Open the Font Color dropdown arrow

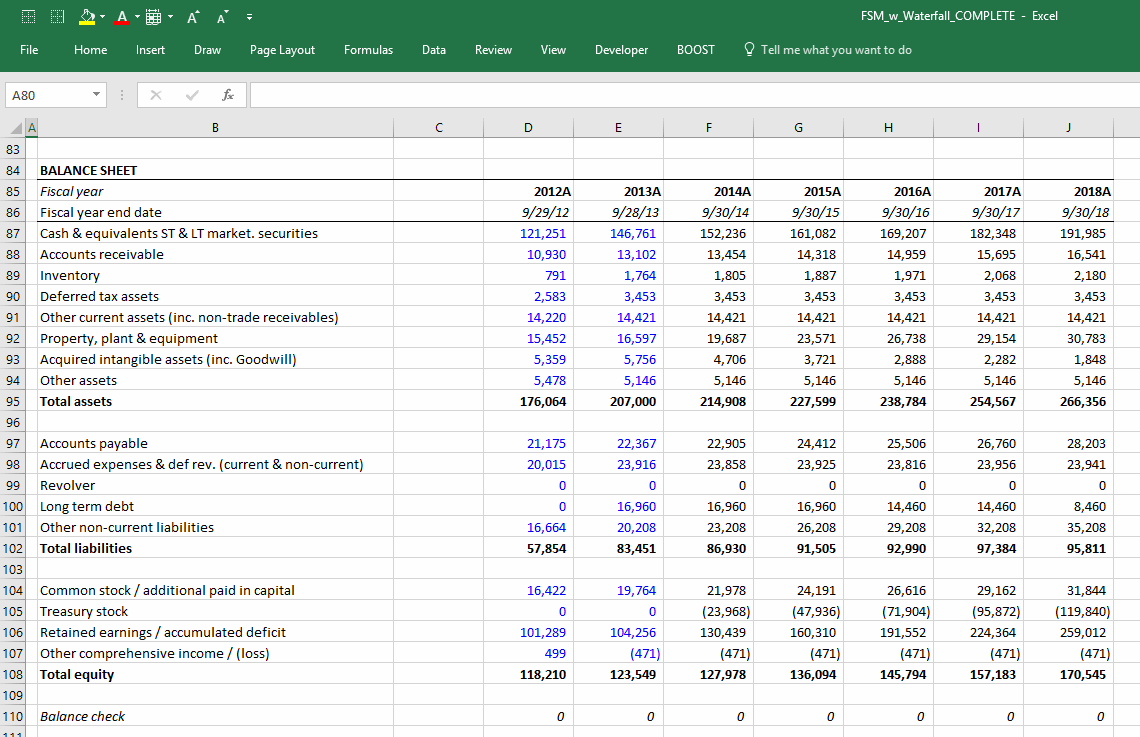point(136,17)
